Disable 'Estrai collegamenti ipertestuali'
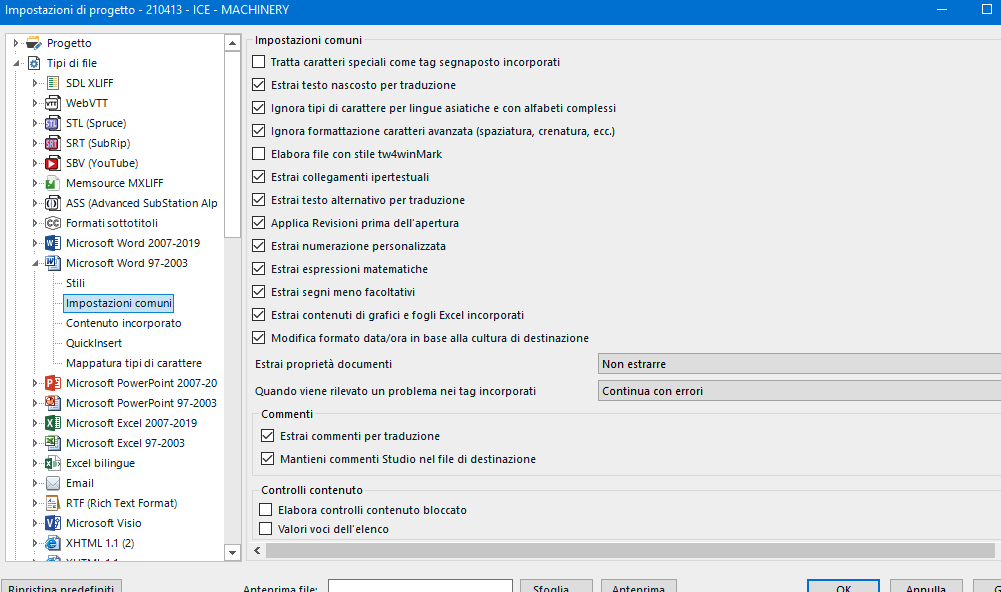The image size is (1001, 592). coord(258,176)
